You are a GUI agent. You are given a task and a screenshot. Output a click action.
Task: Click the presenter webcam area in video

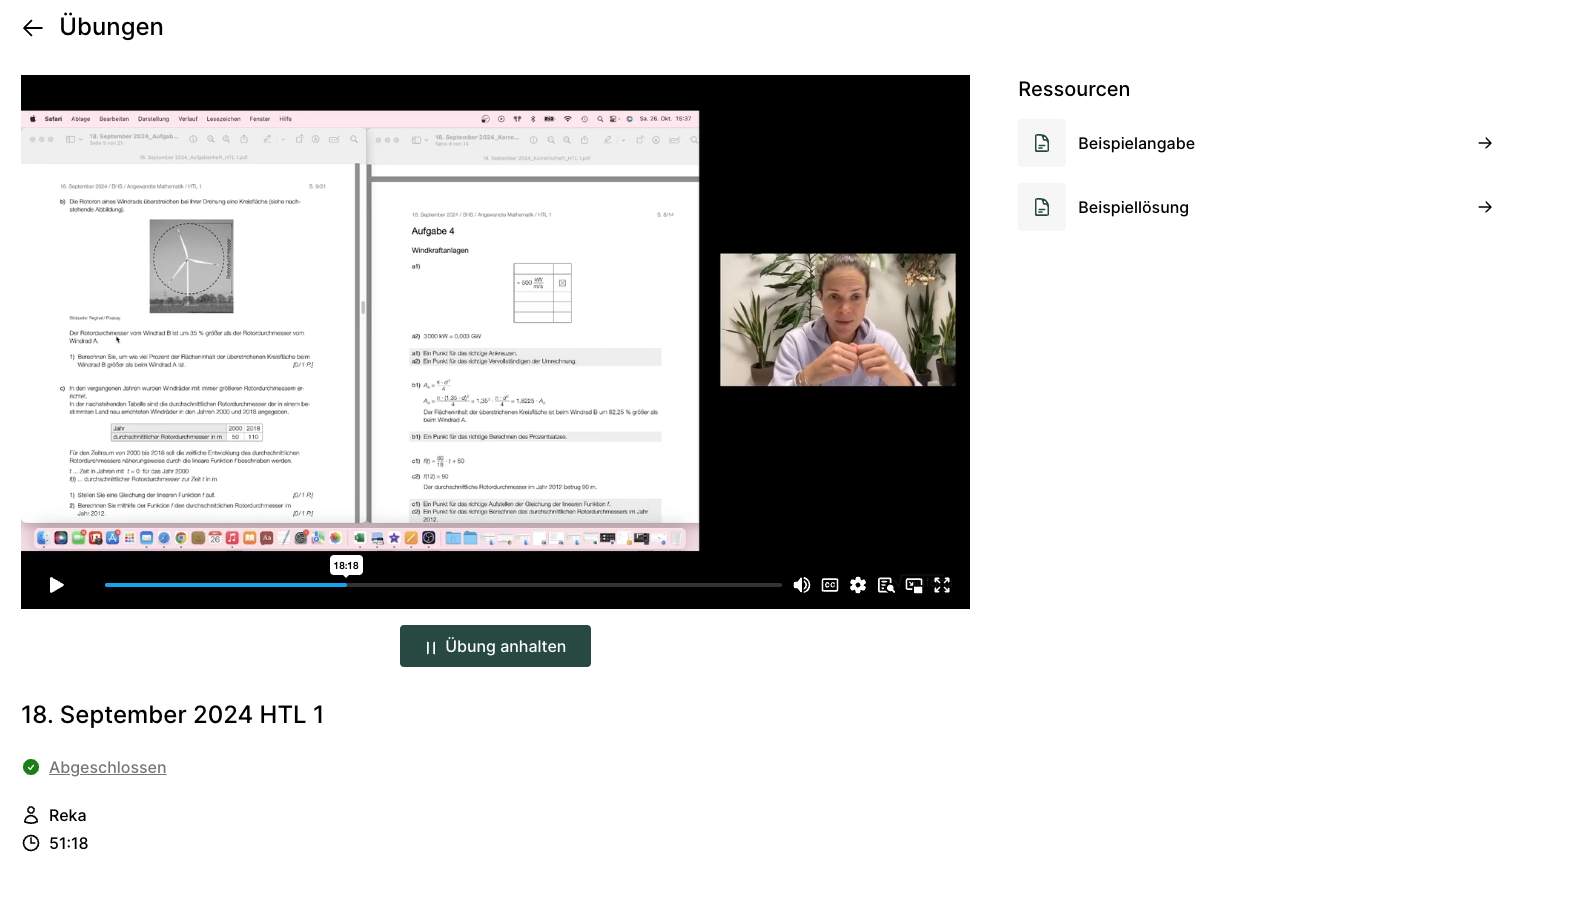click(838, 319)
